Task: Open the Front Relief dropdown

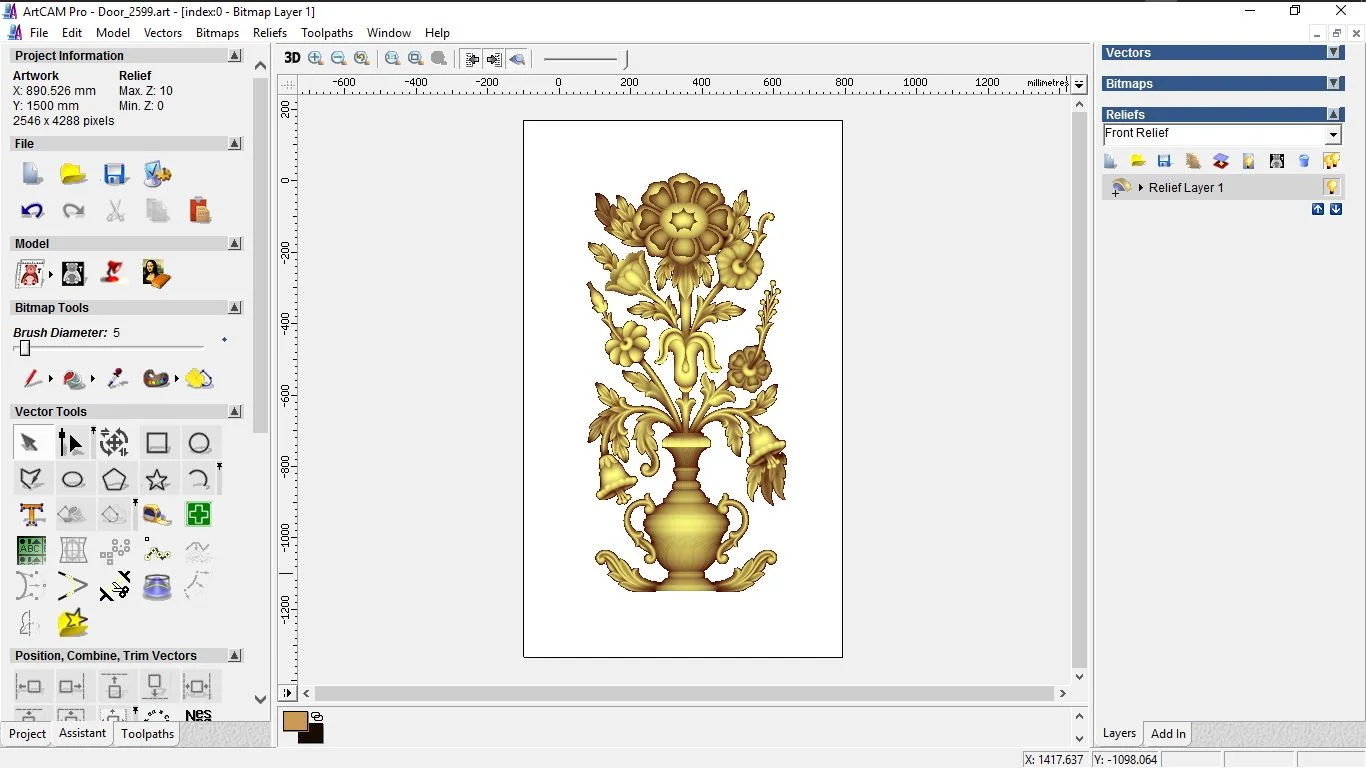Action: click(x=1333, y=135)
